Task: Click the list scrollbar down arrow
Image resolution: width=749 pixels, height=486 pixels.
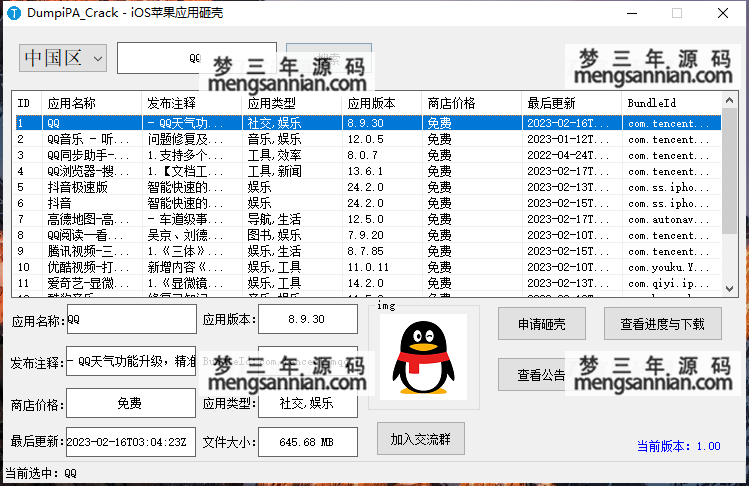Action: pos(729,289)
